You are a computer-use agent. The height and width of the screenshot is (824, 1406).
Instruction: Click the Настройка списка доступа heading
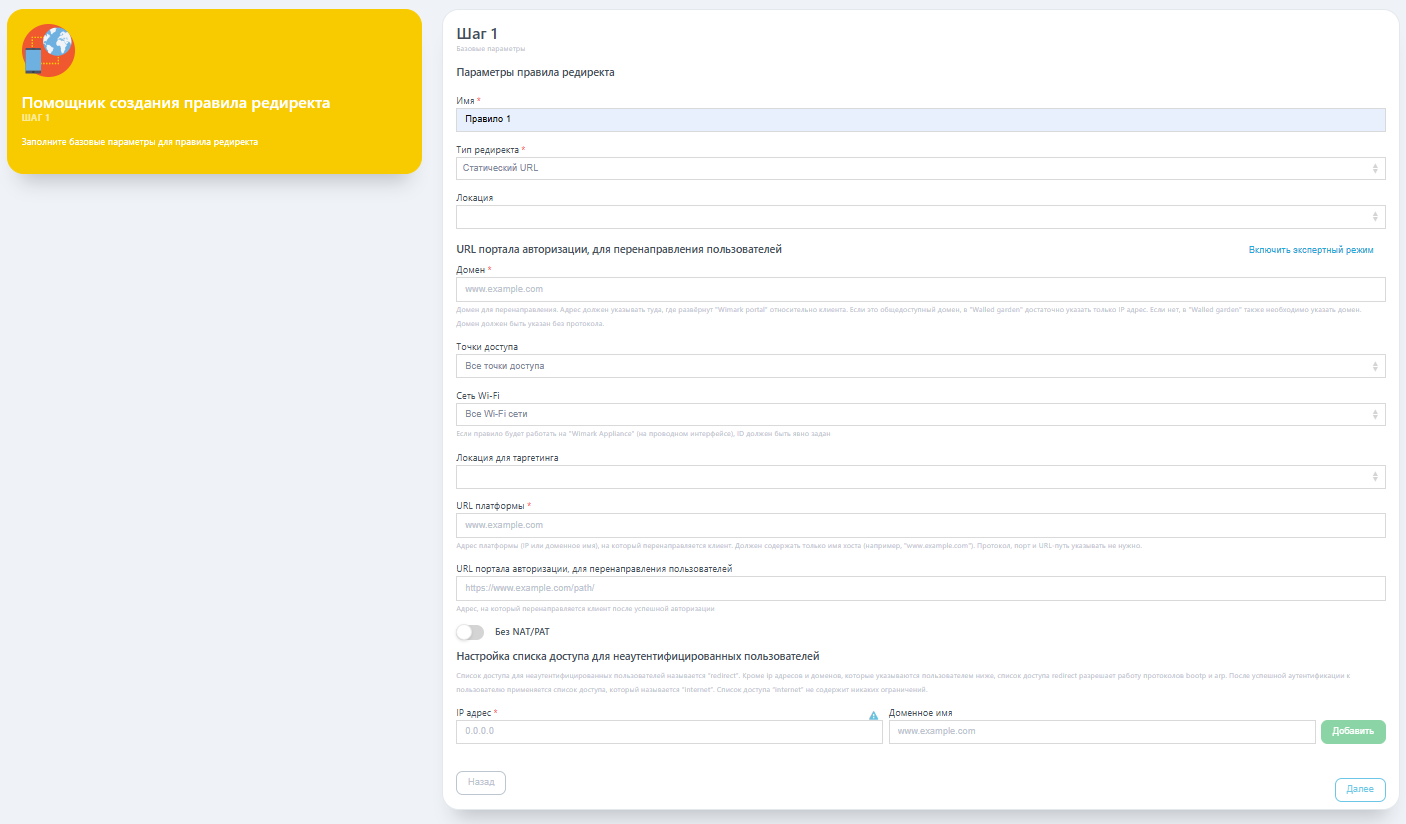pos(638,657)
